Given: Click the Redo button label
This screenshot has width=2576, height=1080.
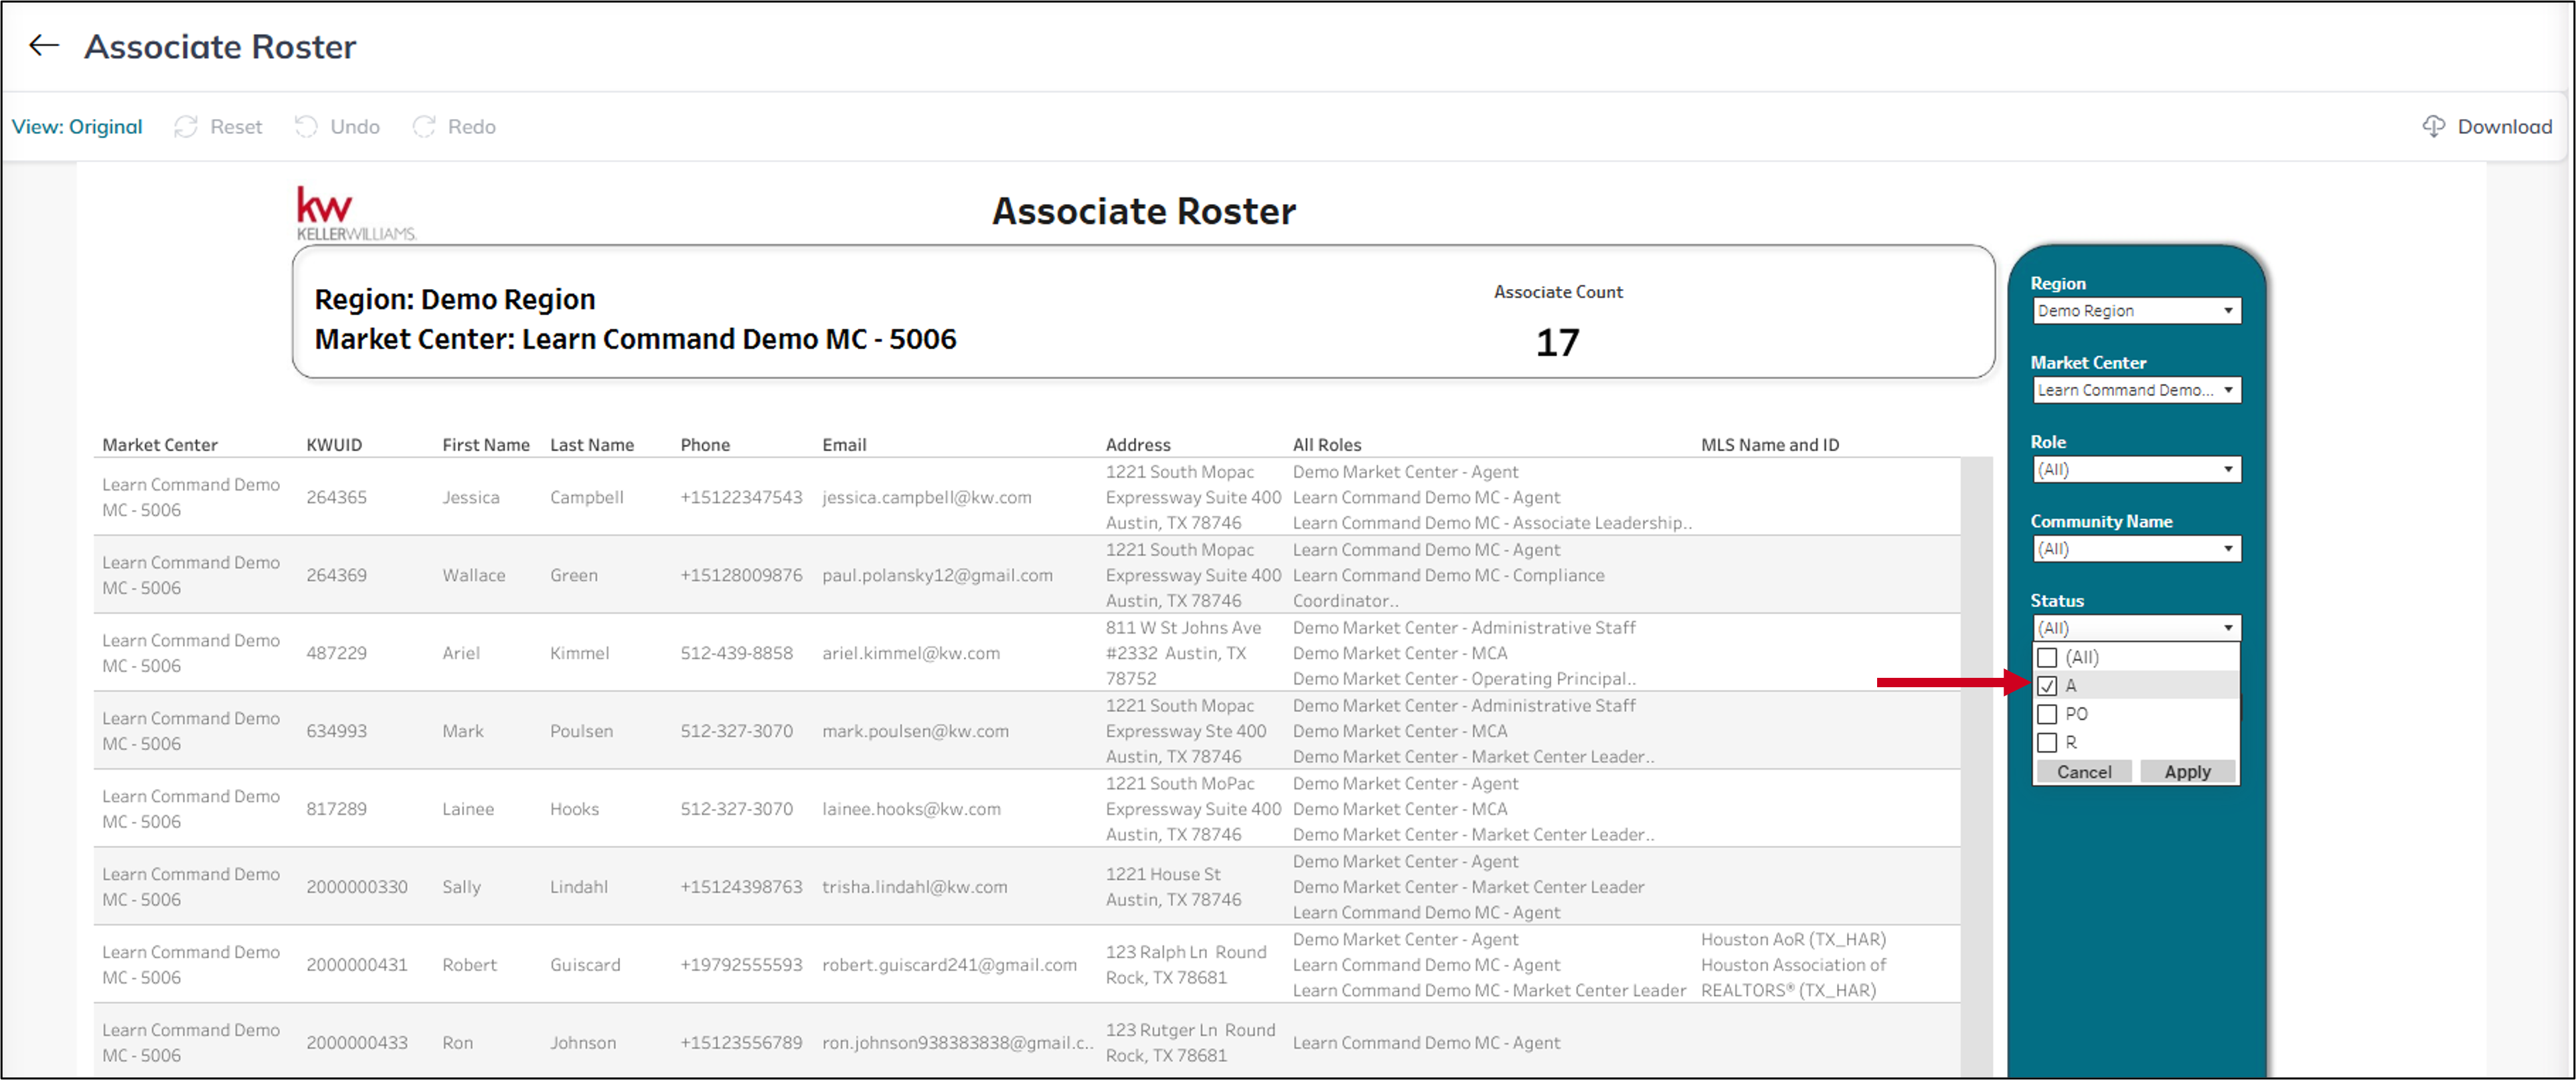Looking at the screenshot, I should [x=472, y=127].
